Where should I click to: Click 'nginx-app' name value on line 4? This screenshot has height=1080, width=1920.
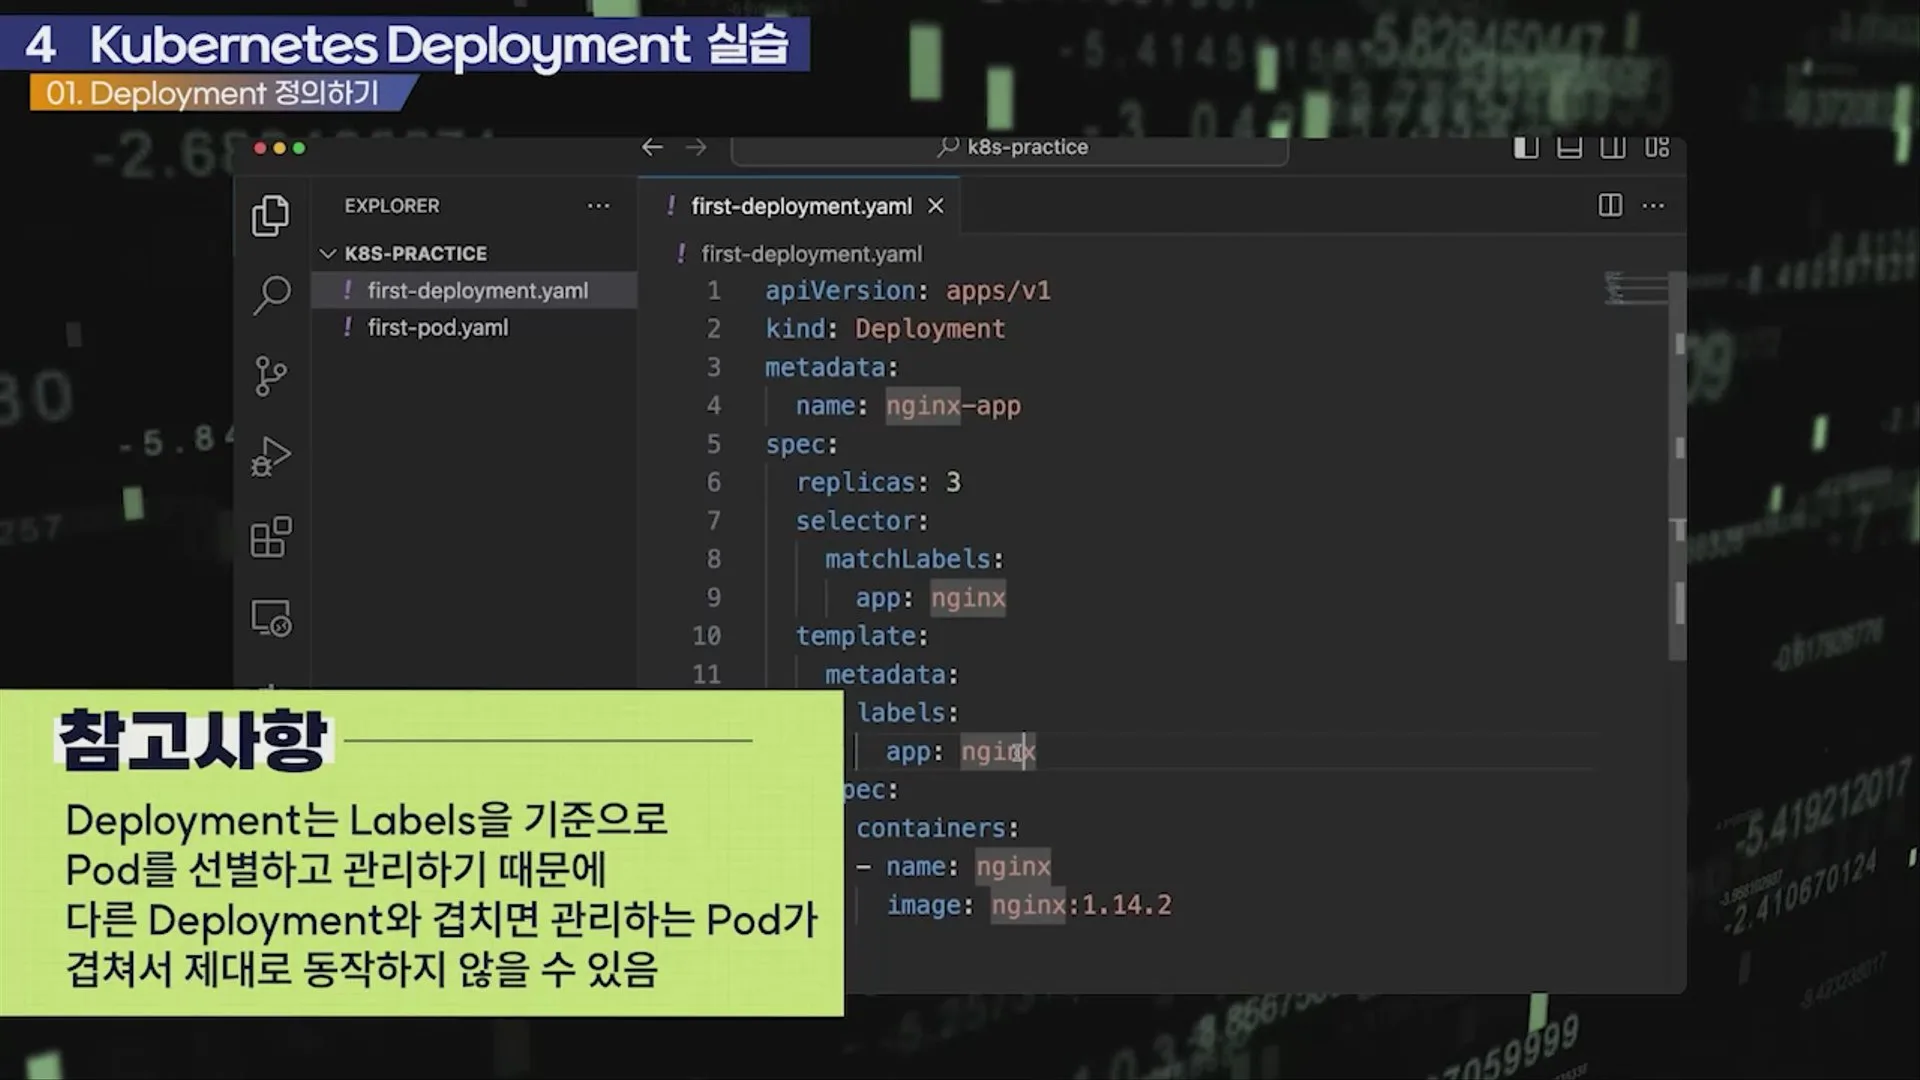(953, 406)
